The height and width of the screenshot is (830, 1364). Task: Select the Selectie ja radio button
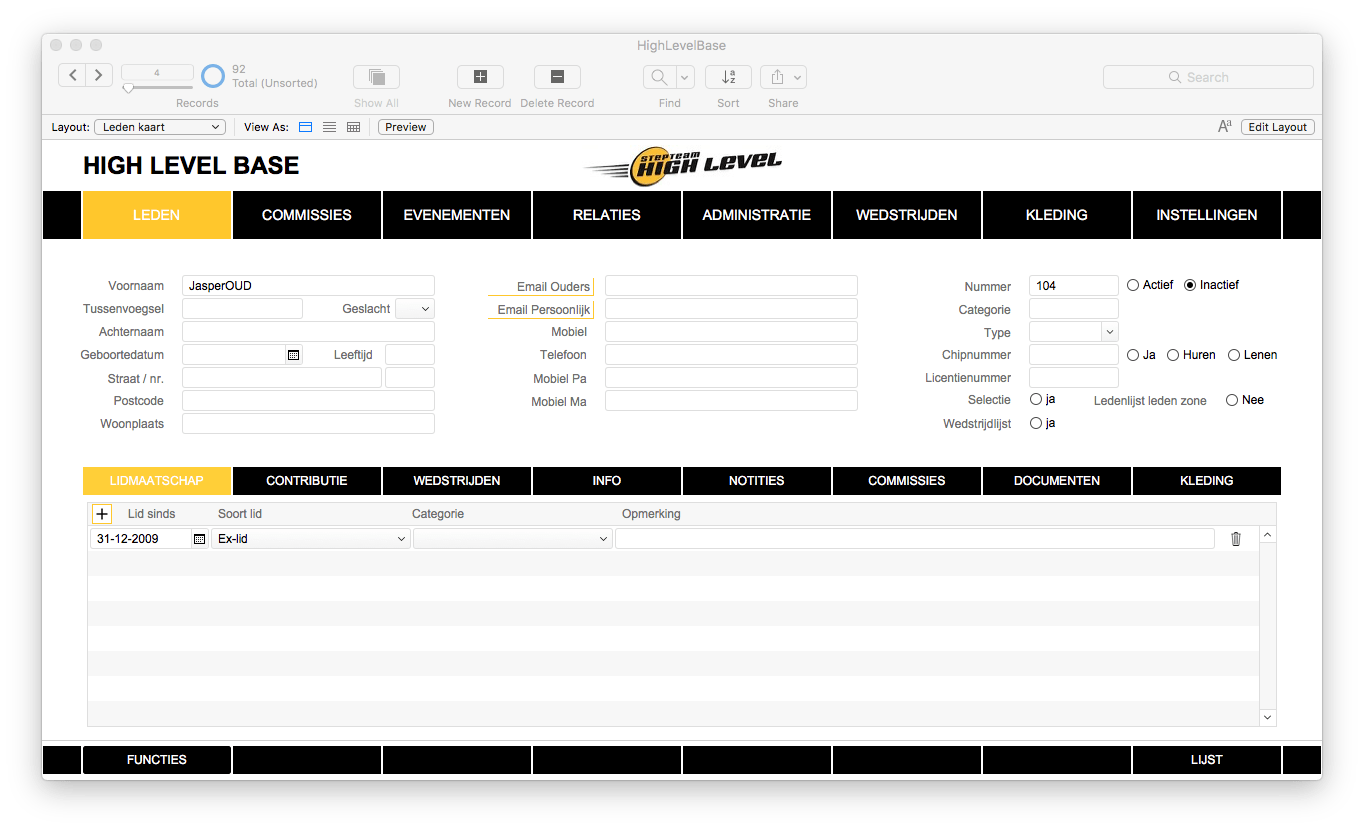click(x=1036, y=400)
